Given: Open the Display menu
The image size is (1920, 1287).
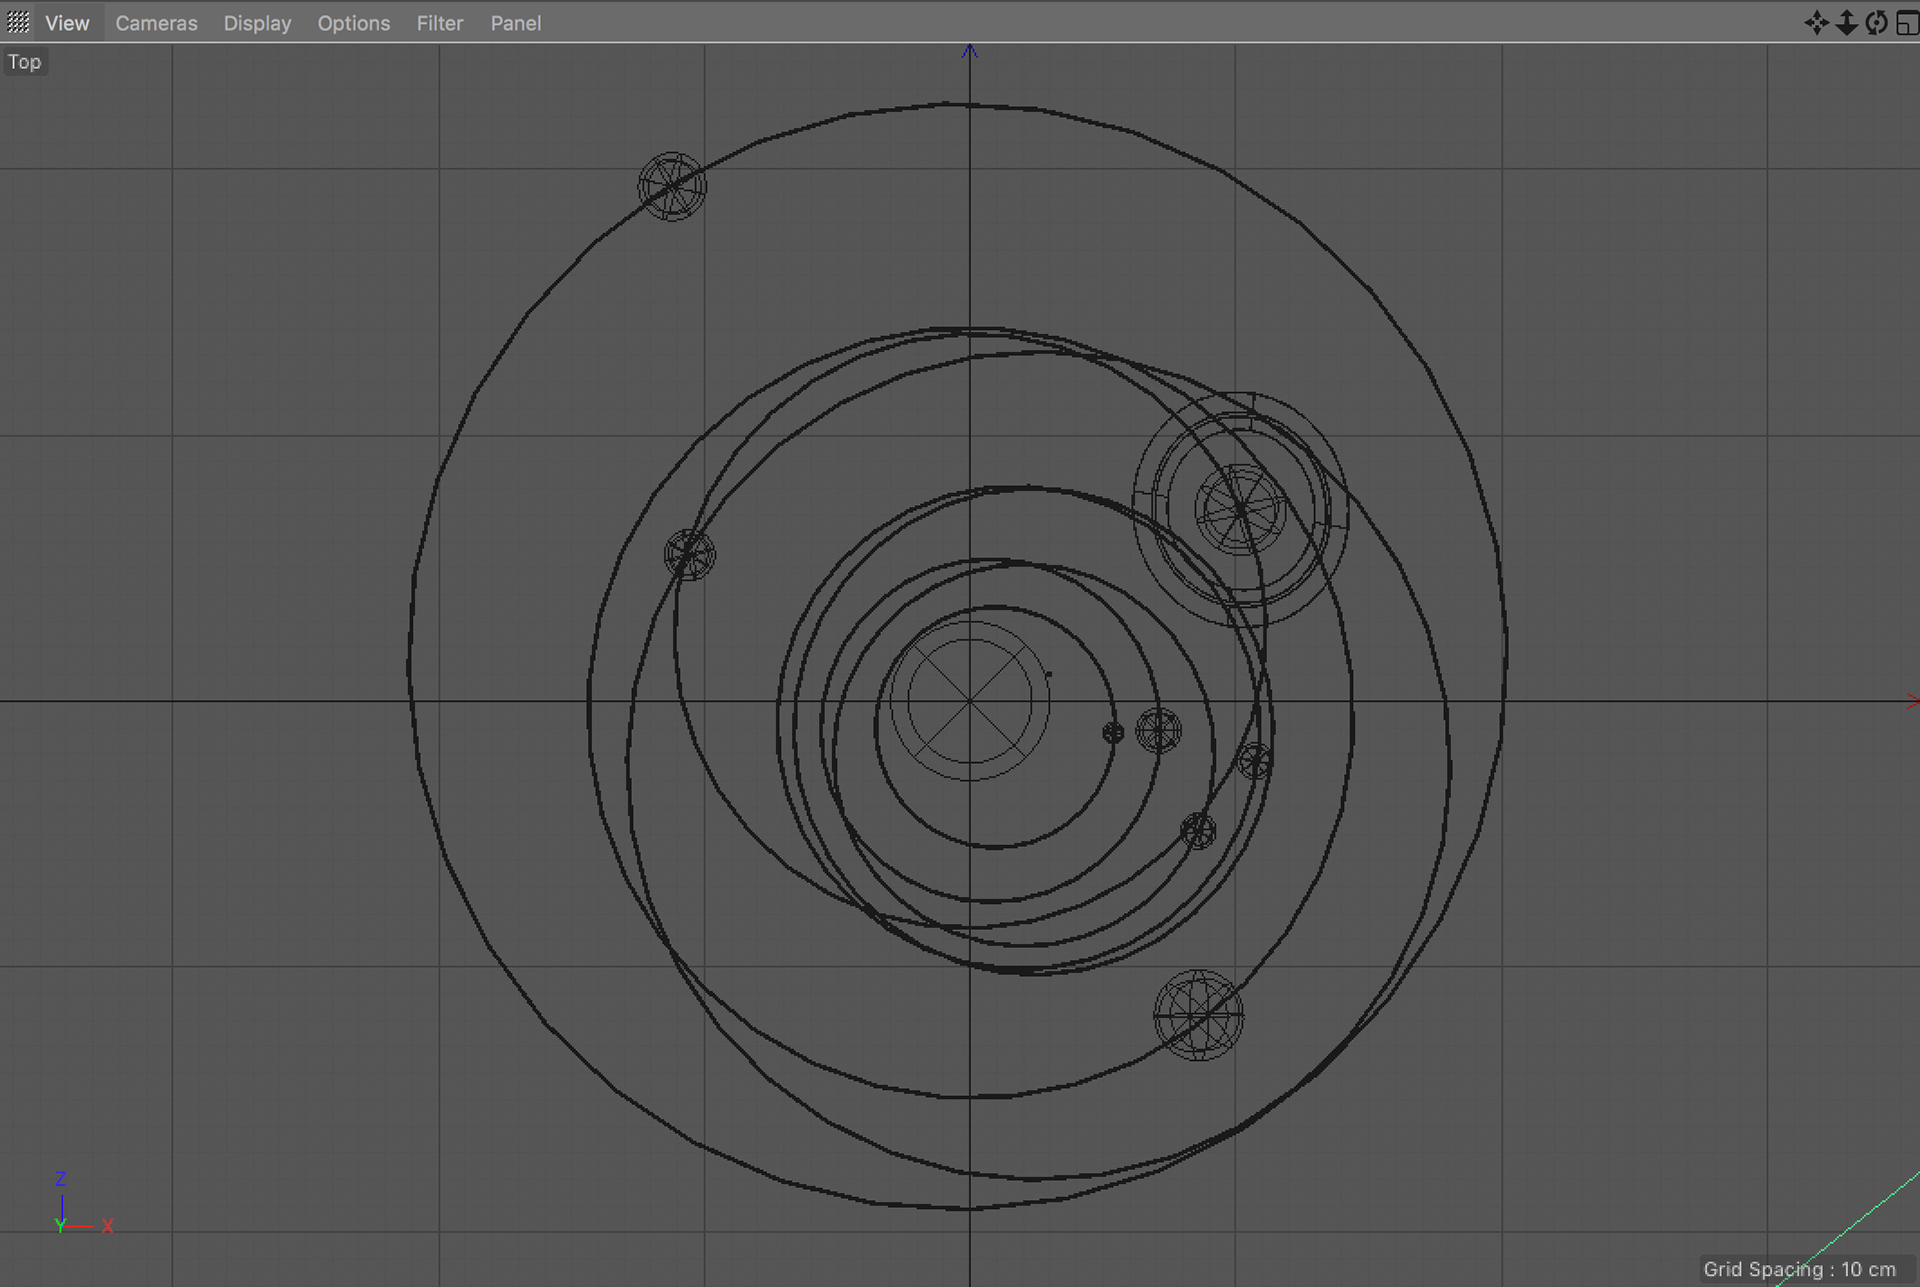Looking at the screenshot, I should (257, 22).
